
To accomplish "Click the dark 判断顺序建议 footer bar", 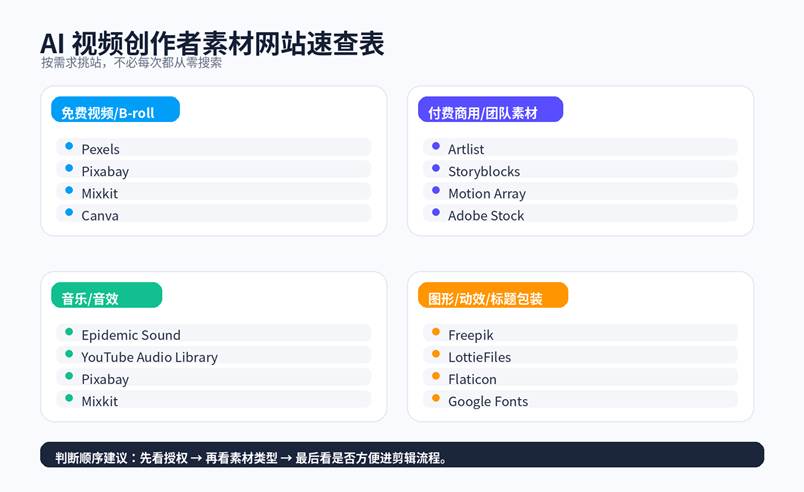I will click(x=402, y=455).
